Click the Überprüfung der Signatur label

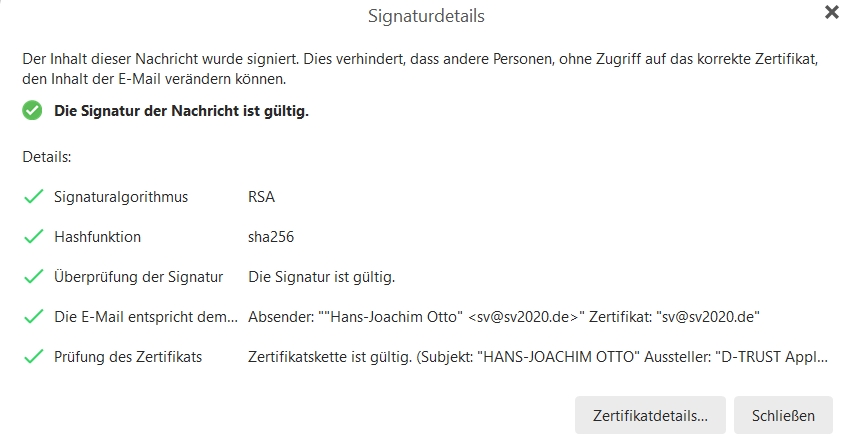coord(139,277)
